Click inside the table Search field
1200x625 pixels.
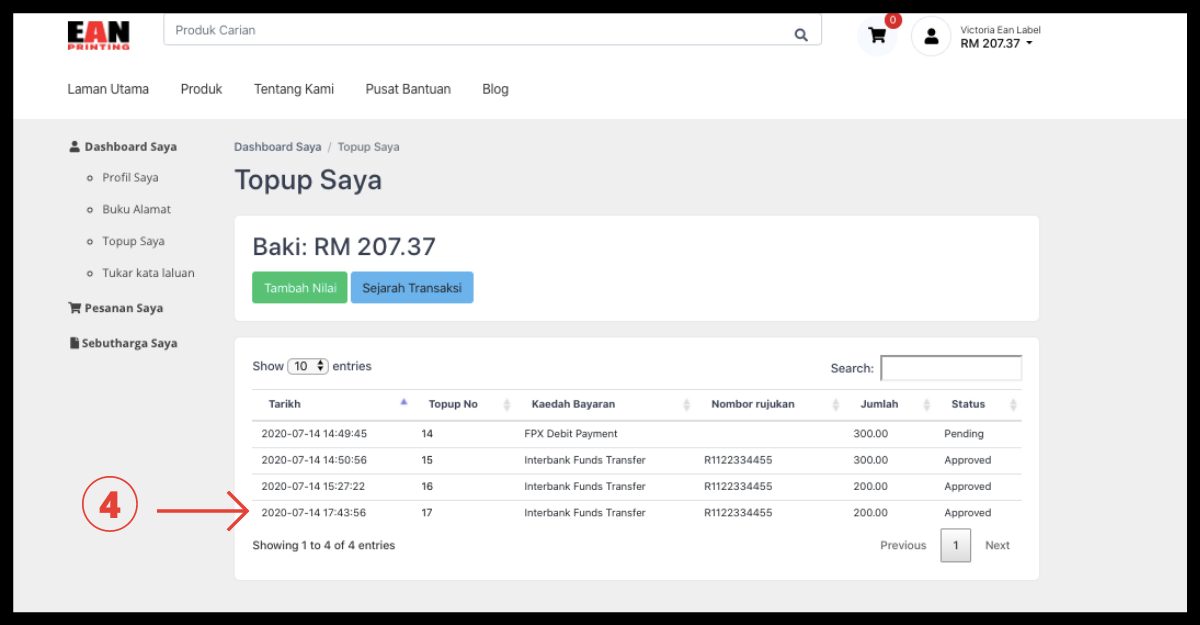(x=950, y=368)
